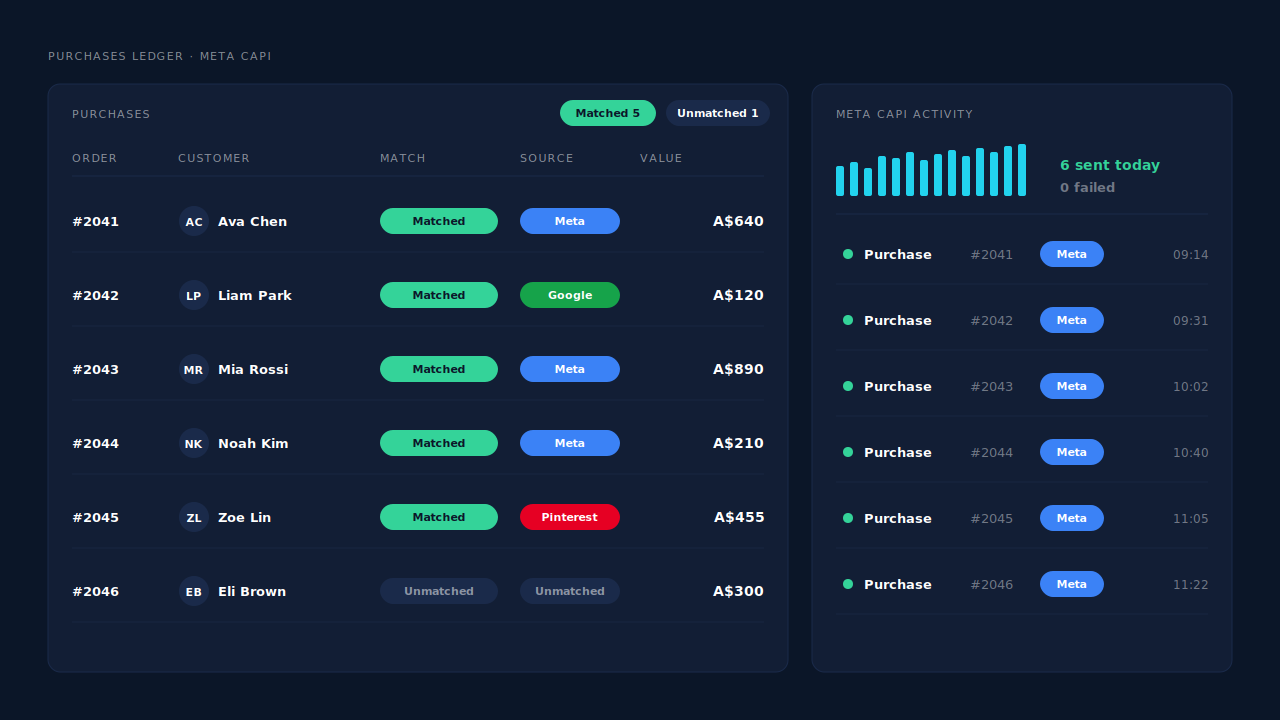
Task: Click the MR avatar for Mia Rossi
Action: coord(194,369)
